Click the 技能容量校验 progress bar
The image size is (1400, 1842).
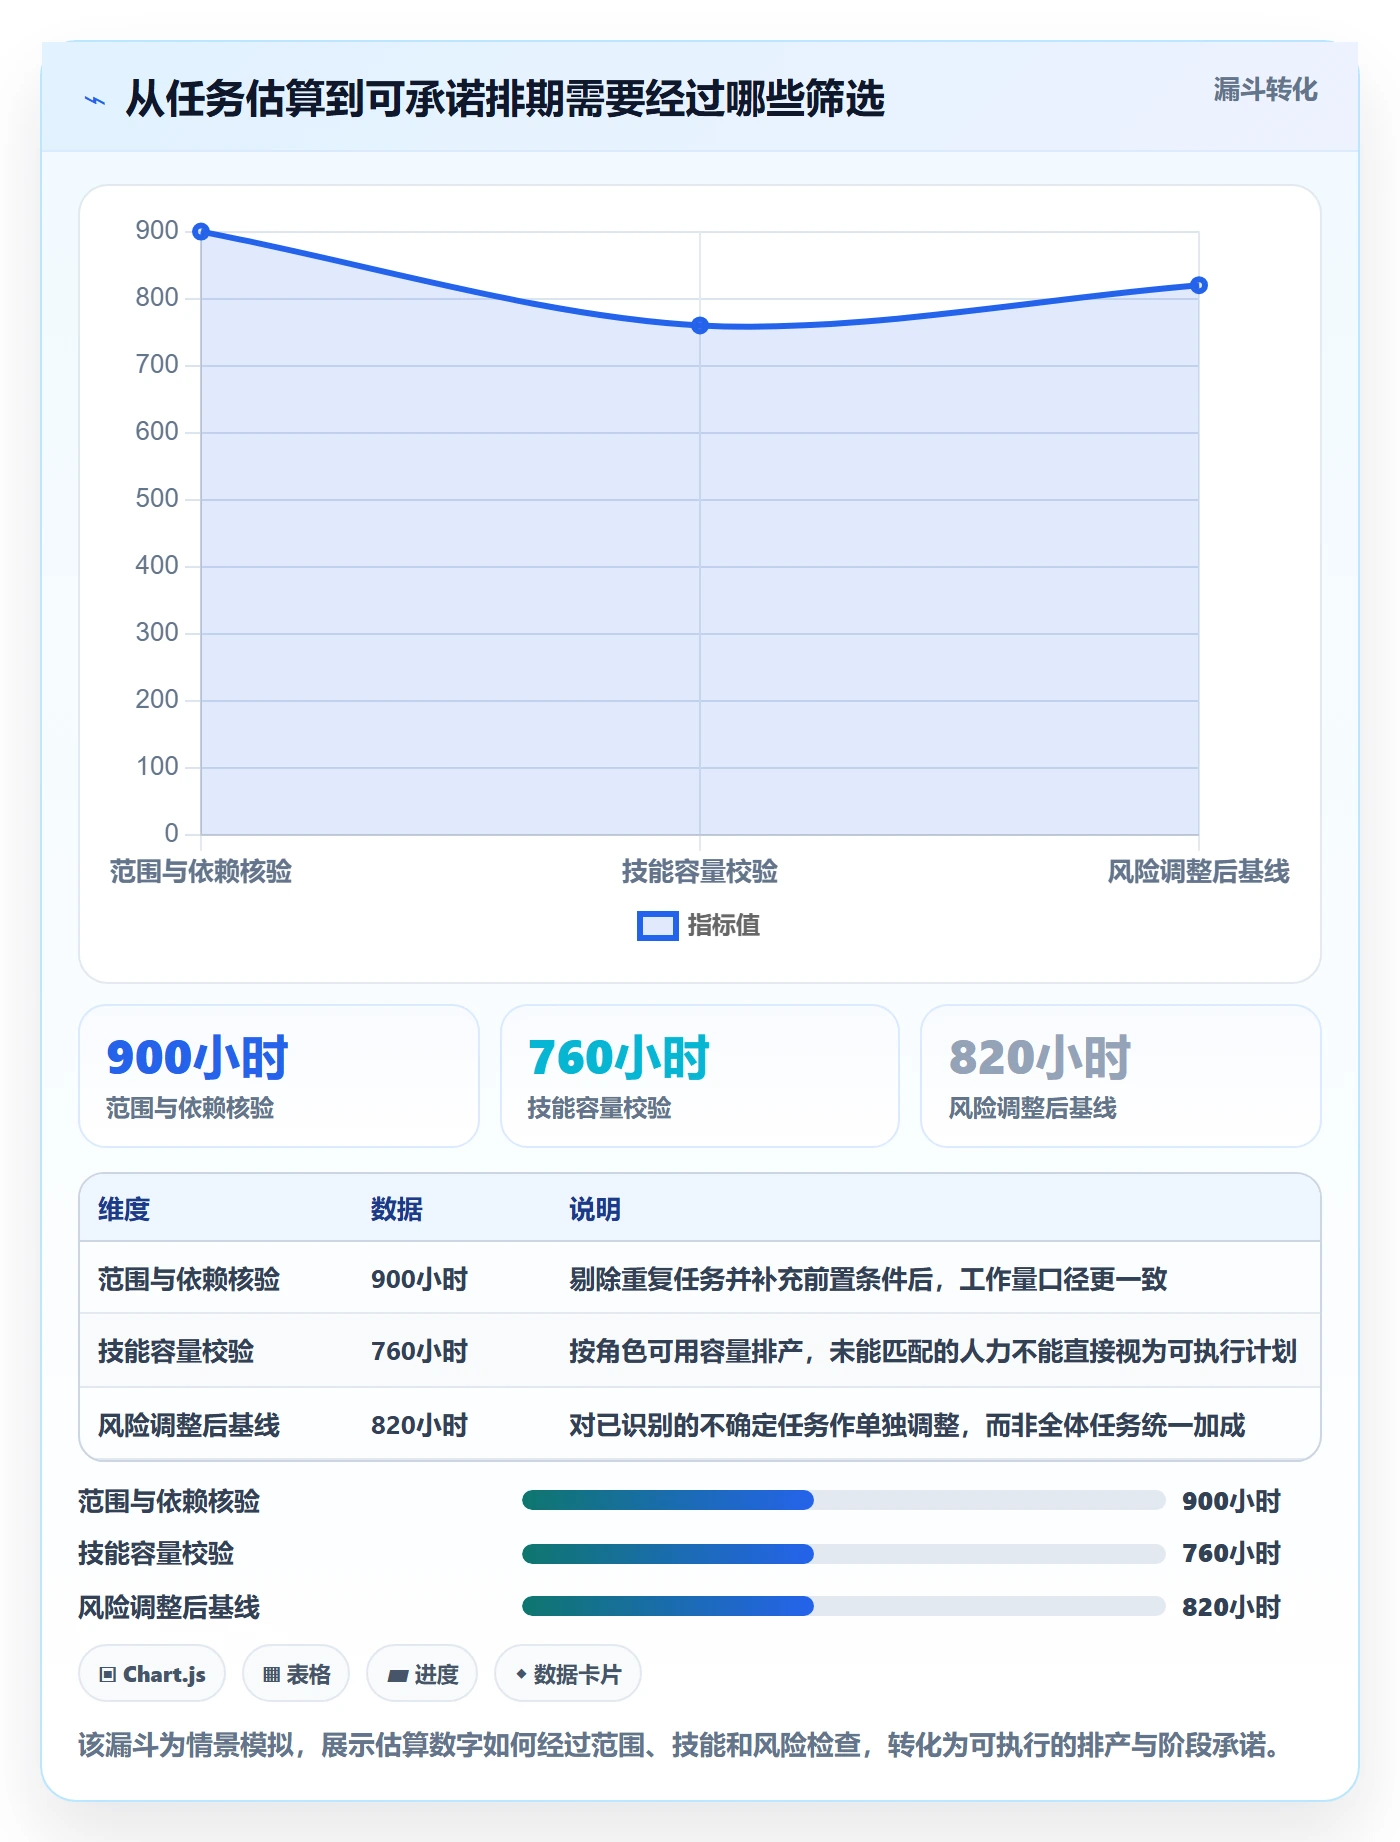(x=844, y=1553)
